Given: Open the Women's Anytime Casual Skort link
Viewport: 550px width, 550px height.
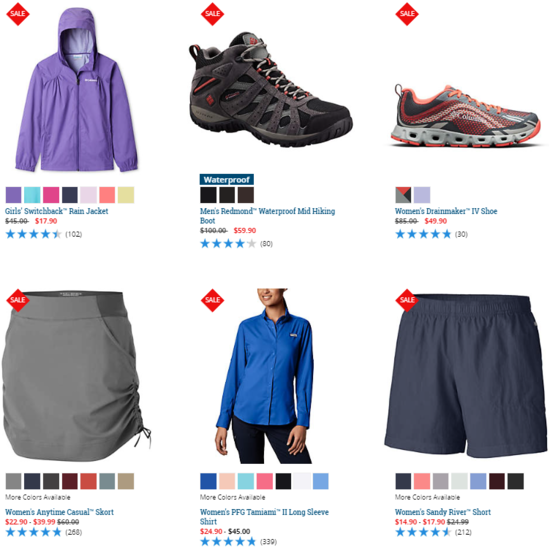Looking at the screenshot, I should tap(59, 512).
